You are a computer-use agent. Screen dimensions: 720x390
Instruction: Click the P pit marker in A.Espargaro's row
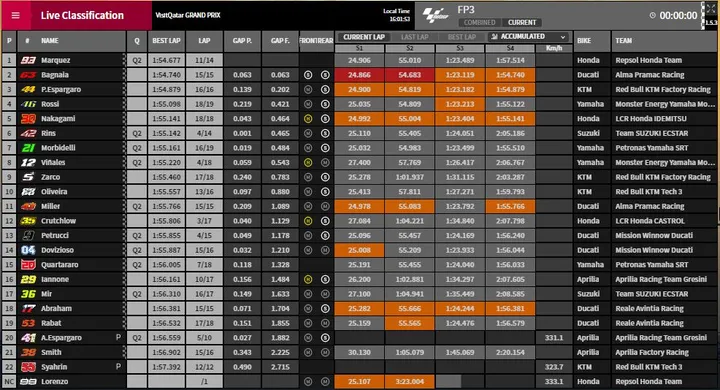[118, 338]
